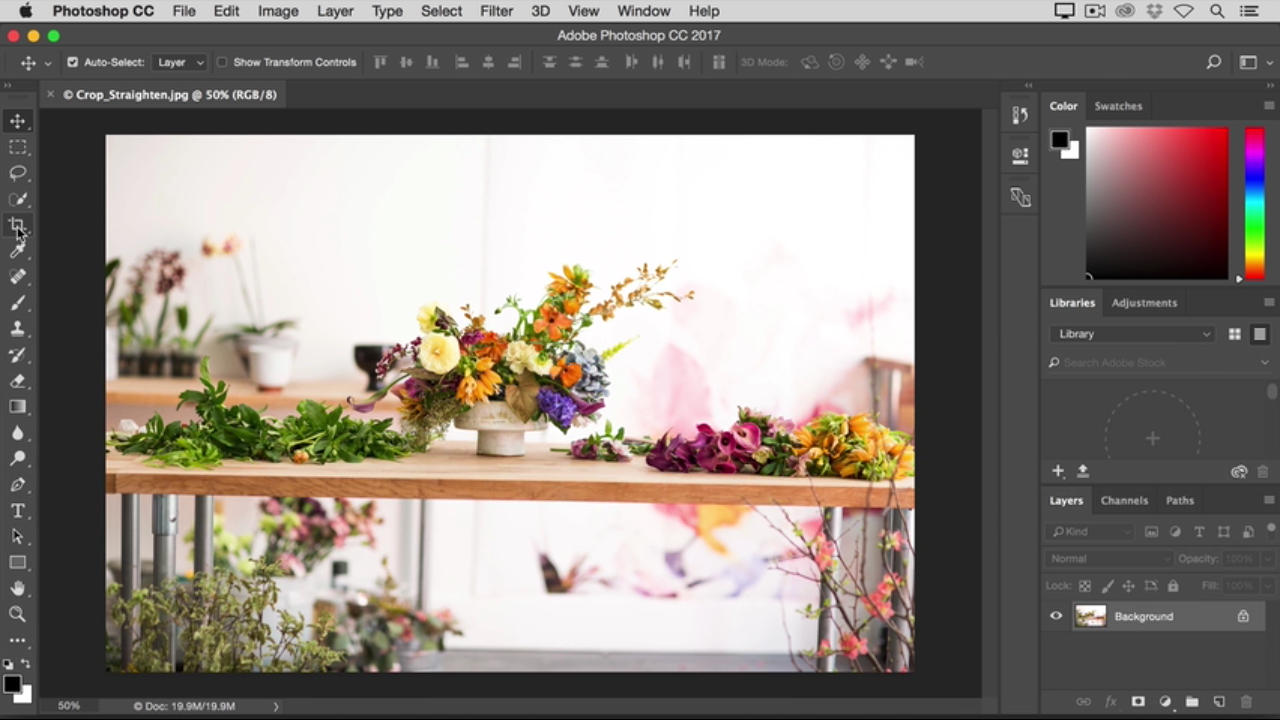Select the Lasso tool
Screen dimensions: 1280x720
pyautogui.click(x=17, y=173)
